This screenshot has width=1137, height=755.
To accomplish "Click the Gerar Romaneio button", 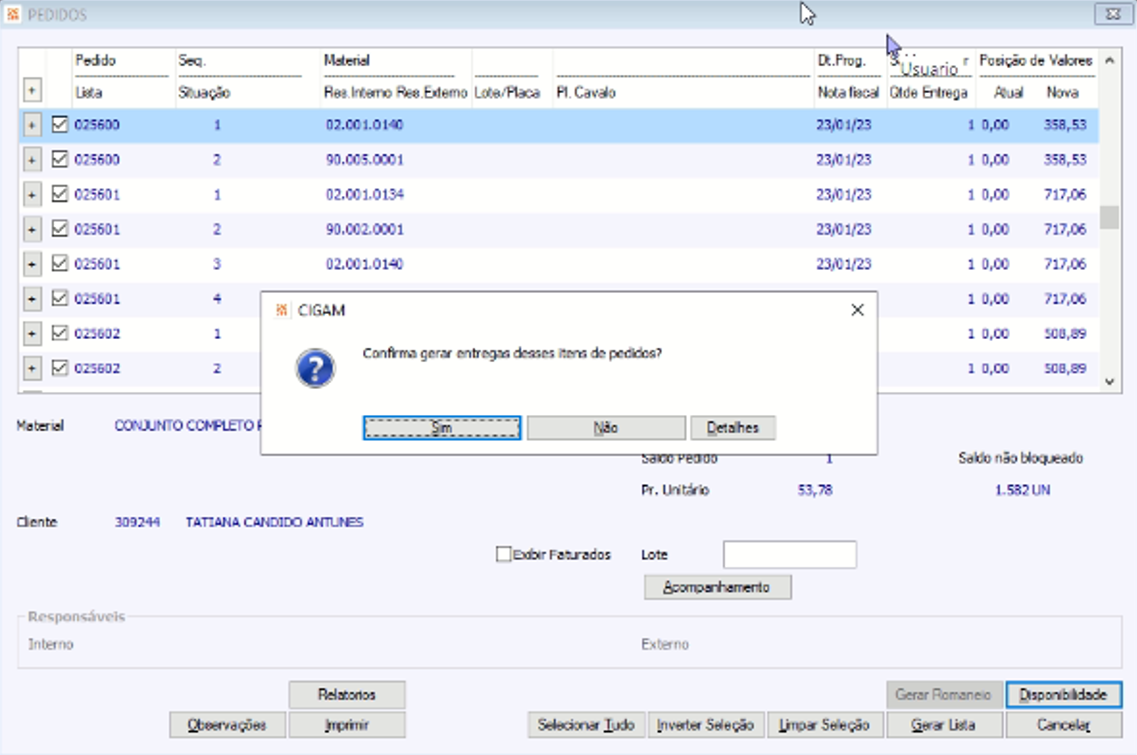I will pos(944,695).
